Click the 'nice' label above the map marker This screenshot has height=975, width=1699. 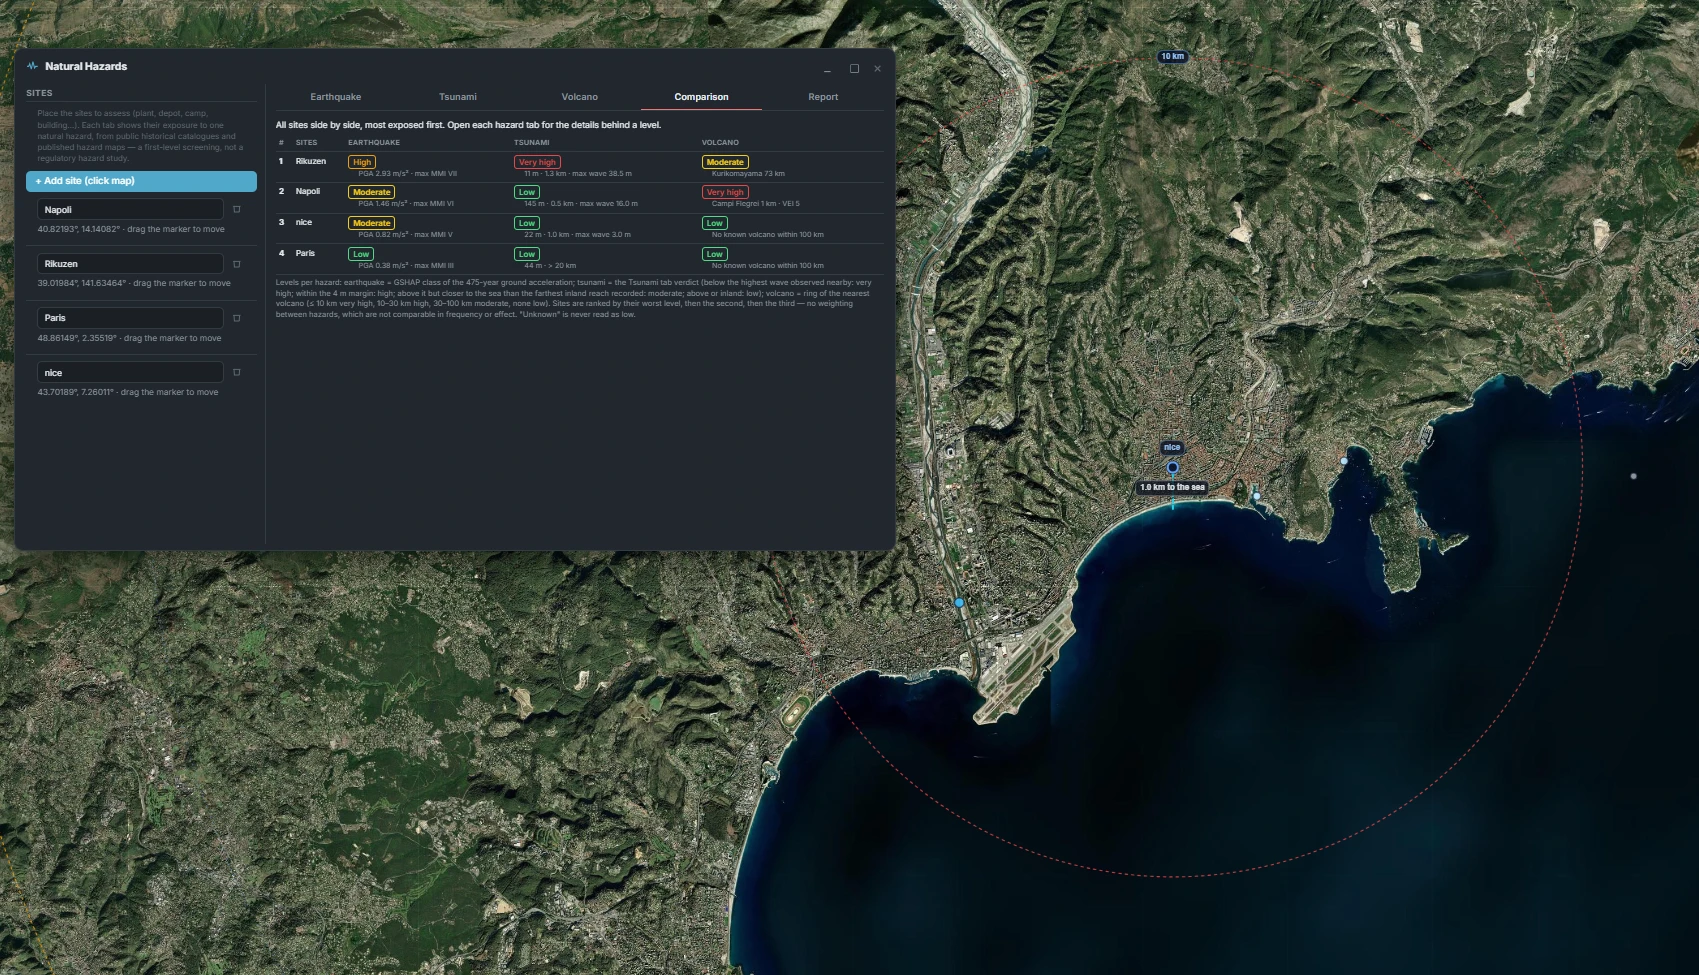pos(1172,447)
